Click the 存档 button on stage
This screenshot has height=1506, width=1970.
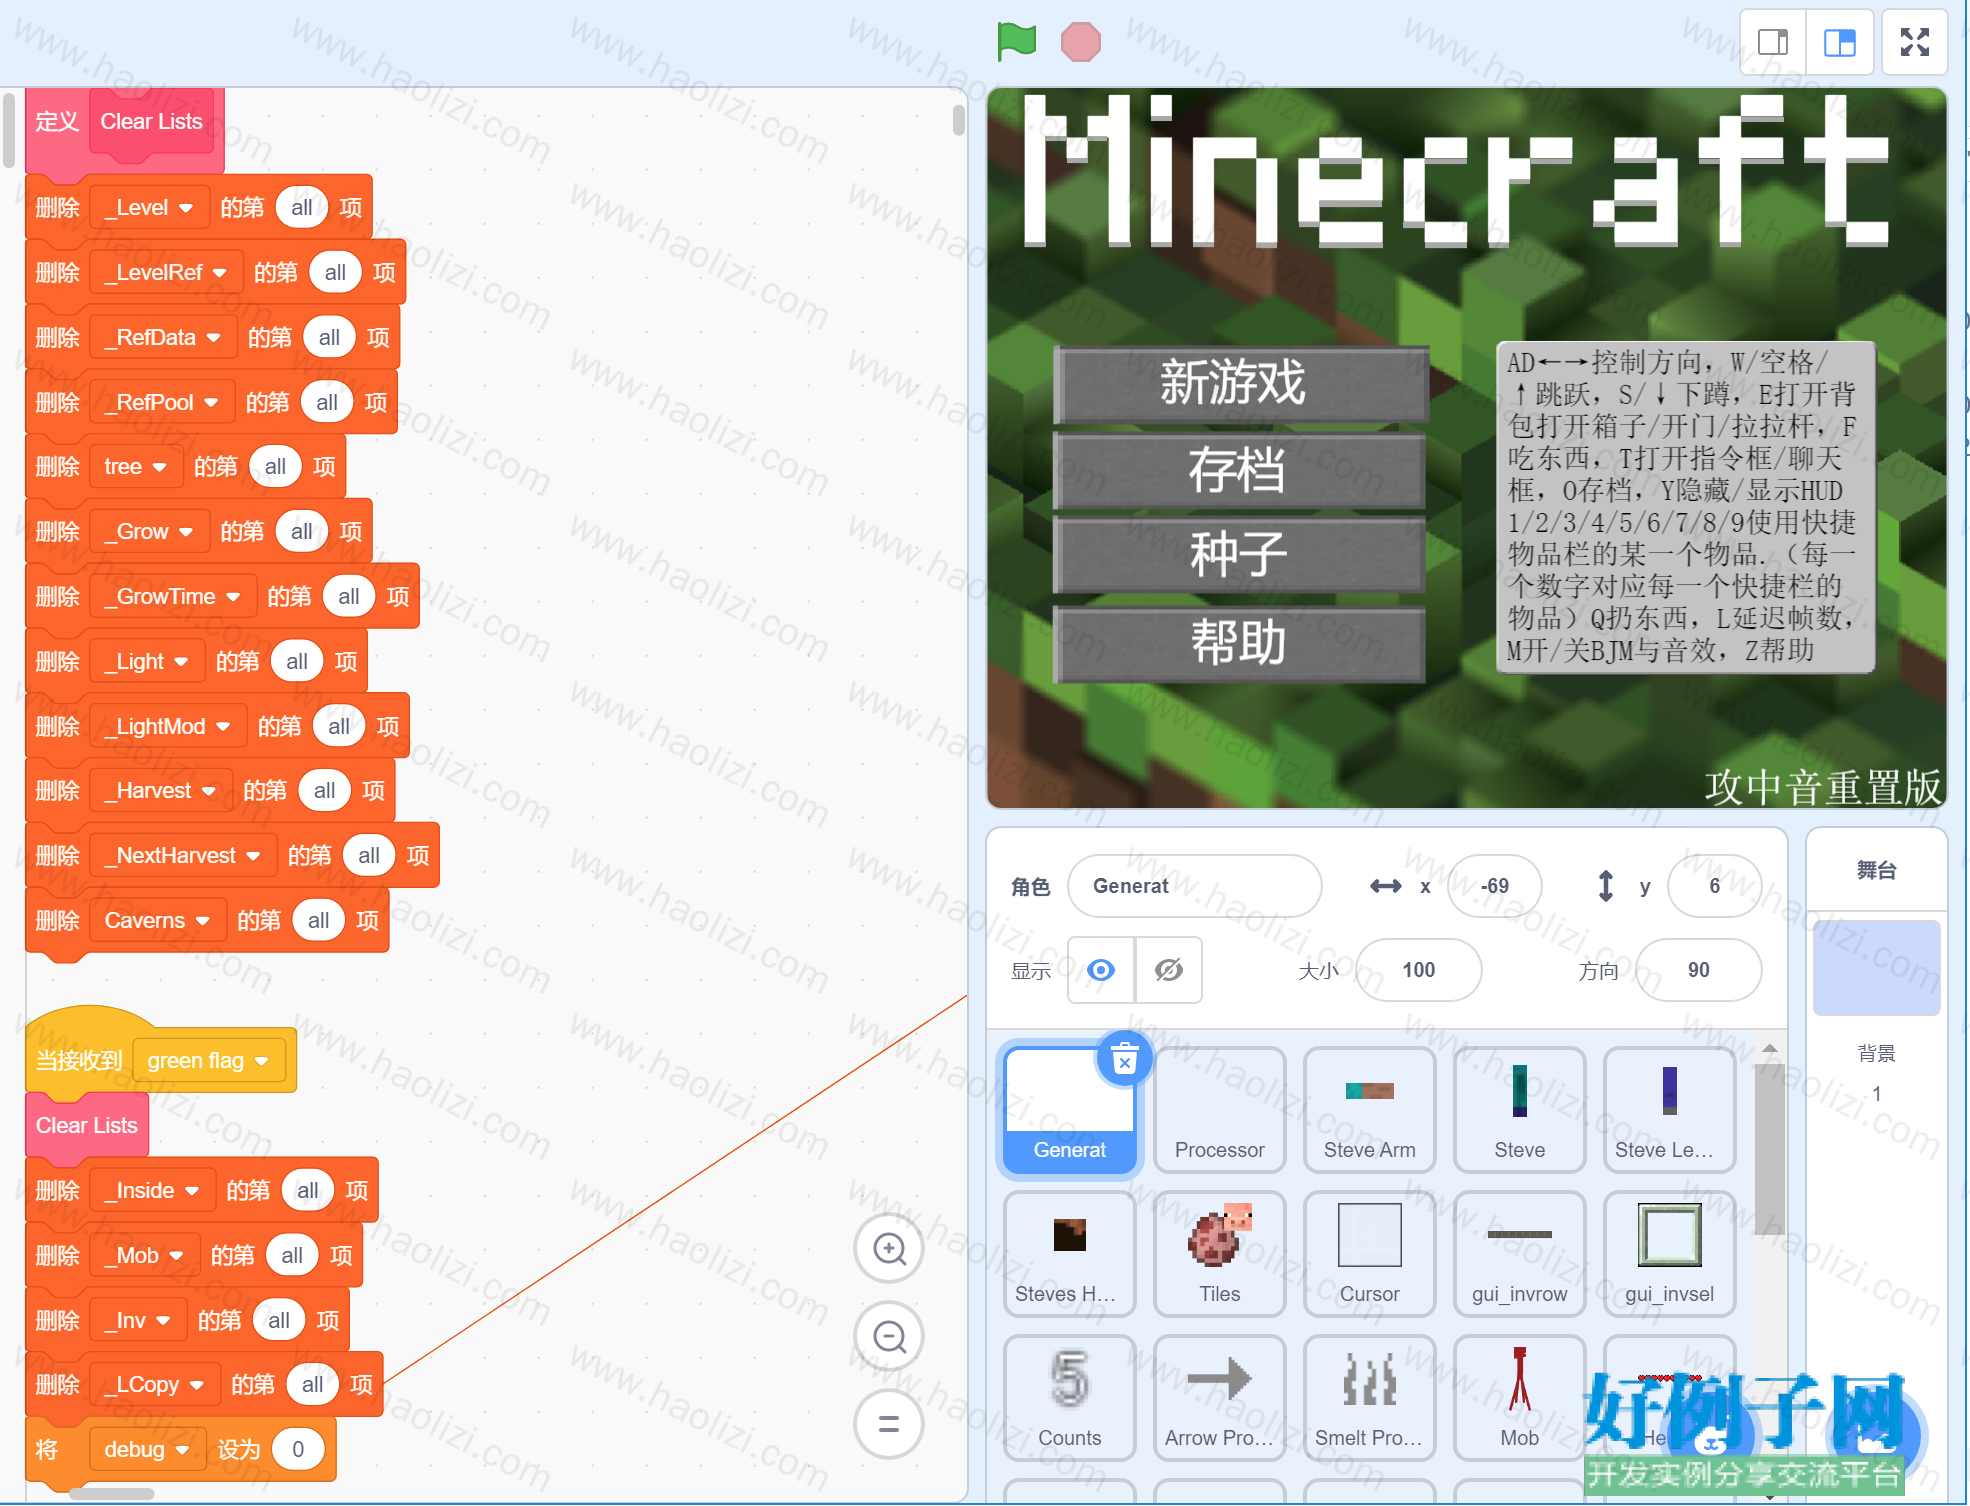(1241, 470)
